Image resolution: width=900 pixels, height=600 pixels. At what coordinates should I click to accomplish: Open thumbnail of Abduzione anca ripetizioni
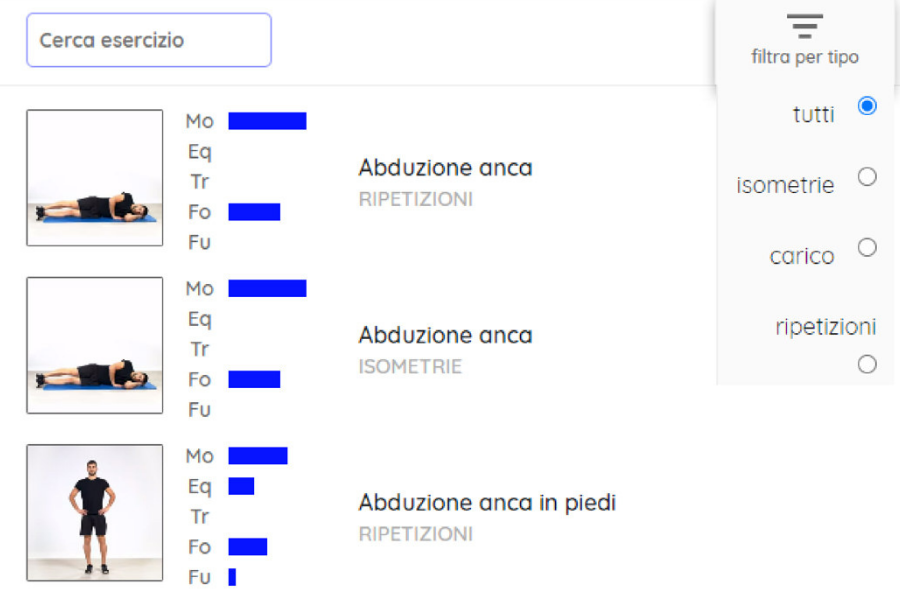[x=95, y=178]
